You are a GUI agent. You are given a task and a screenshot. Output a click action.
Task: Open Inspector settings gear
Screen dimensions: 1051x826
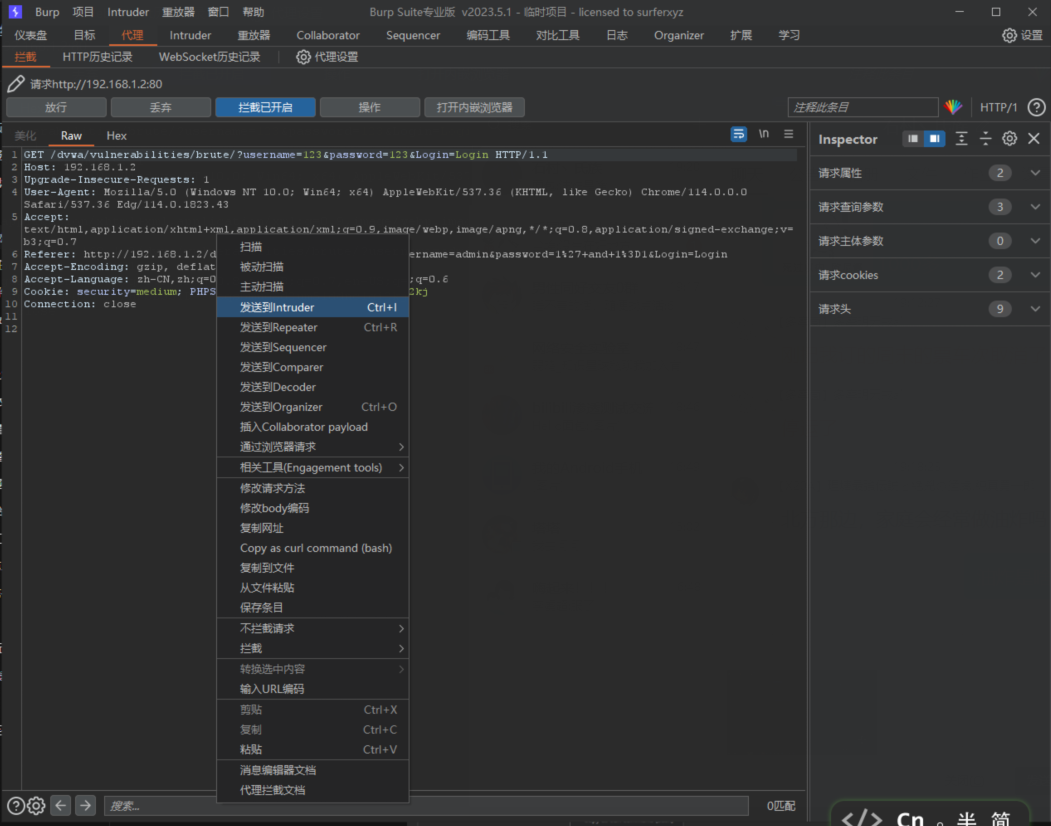[x=1010, y=139]
